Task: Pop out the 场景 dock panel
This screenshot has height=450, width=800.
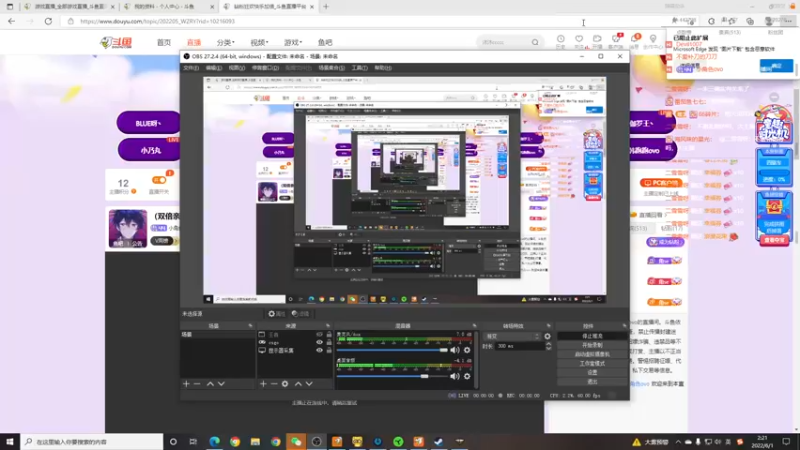Action: [x=250, y=326]
